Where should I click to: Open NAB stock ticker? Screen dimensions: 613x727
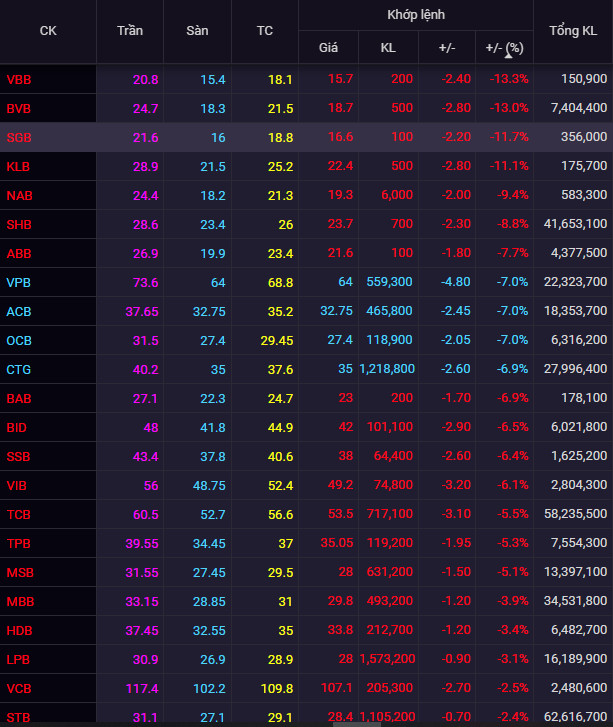coord(19,196)
